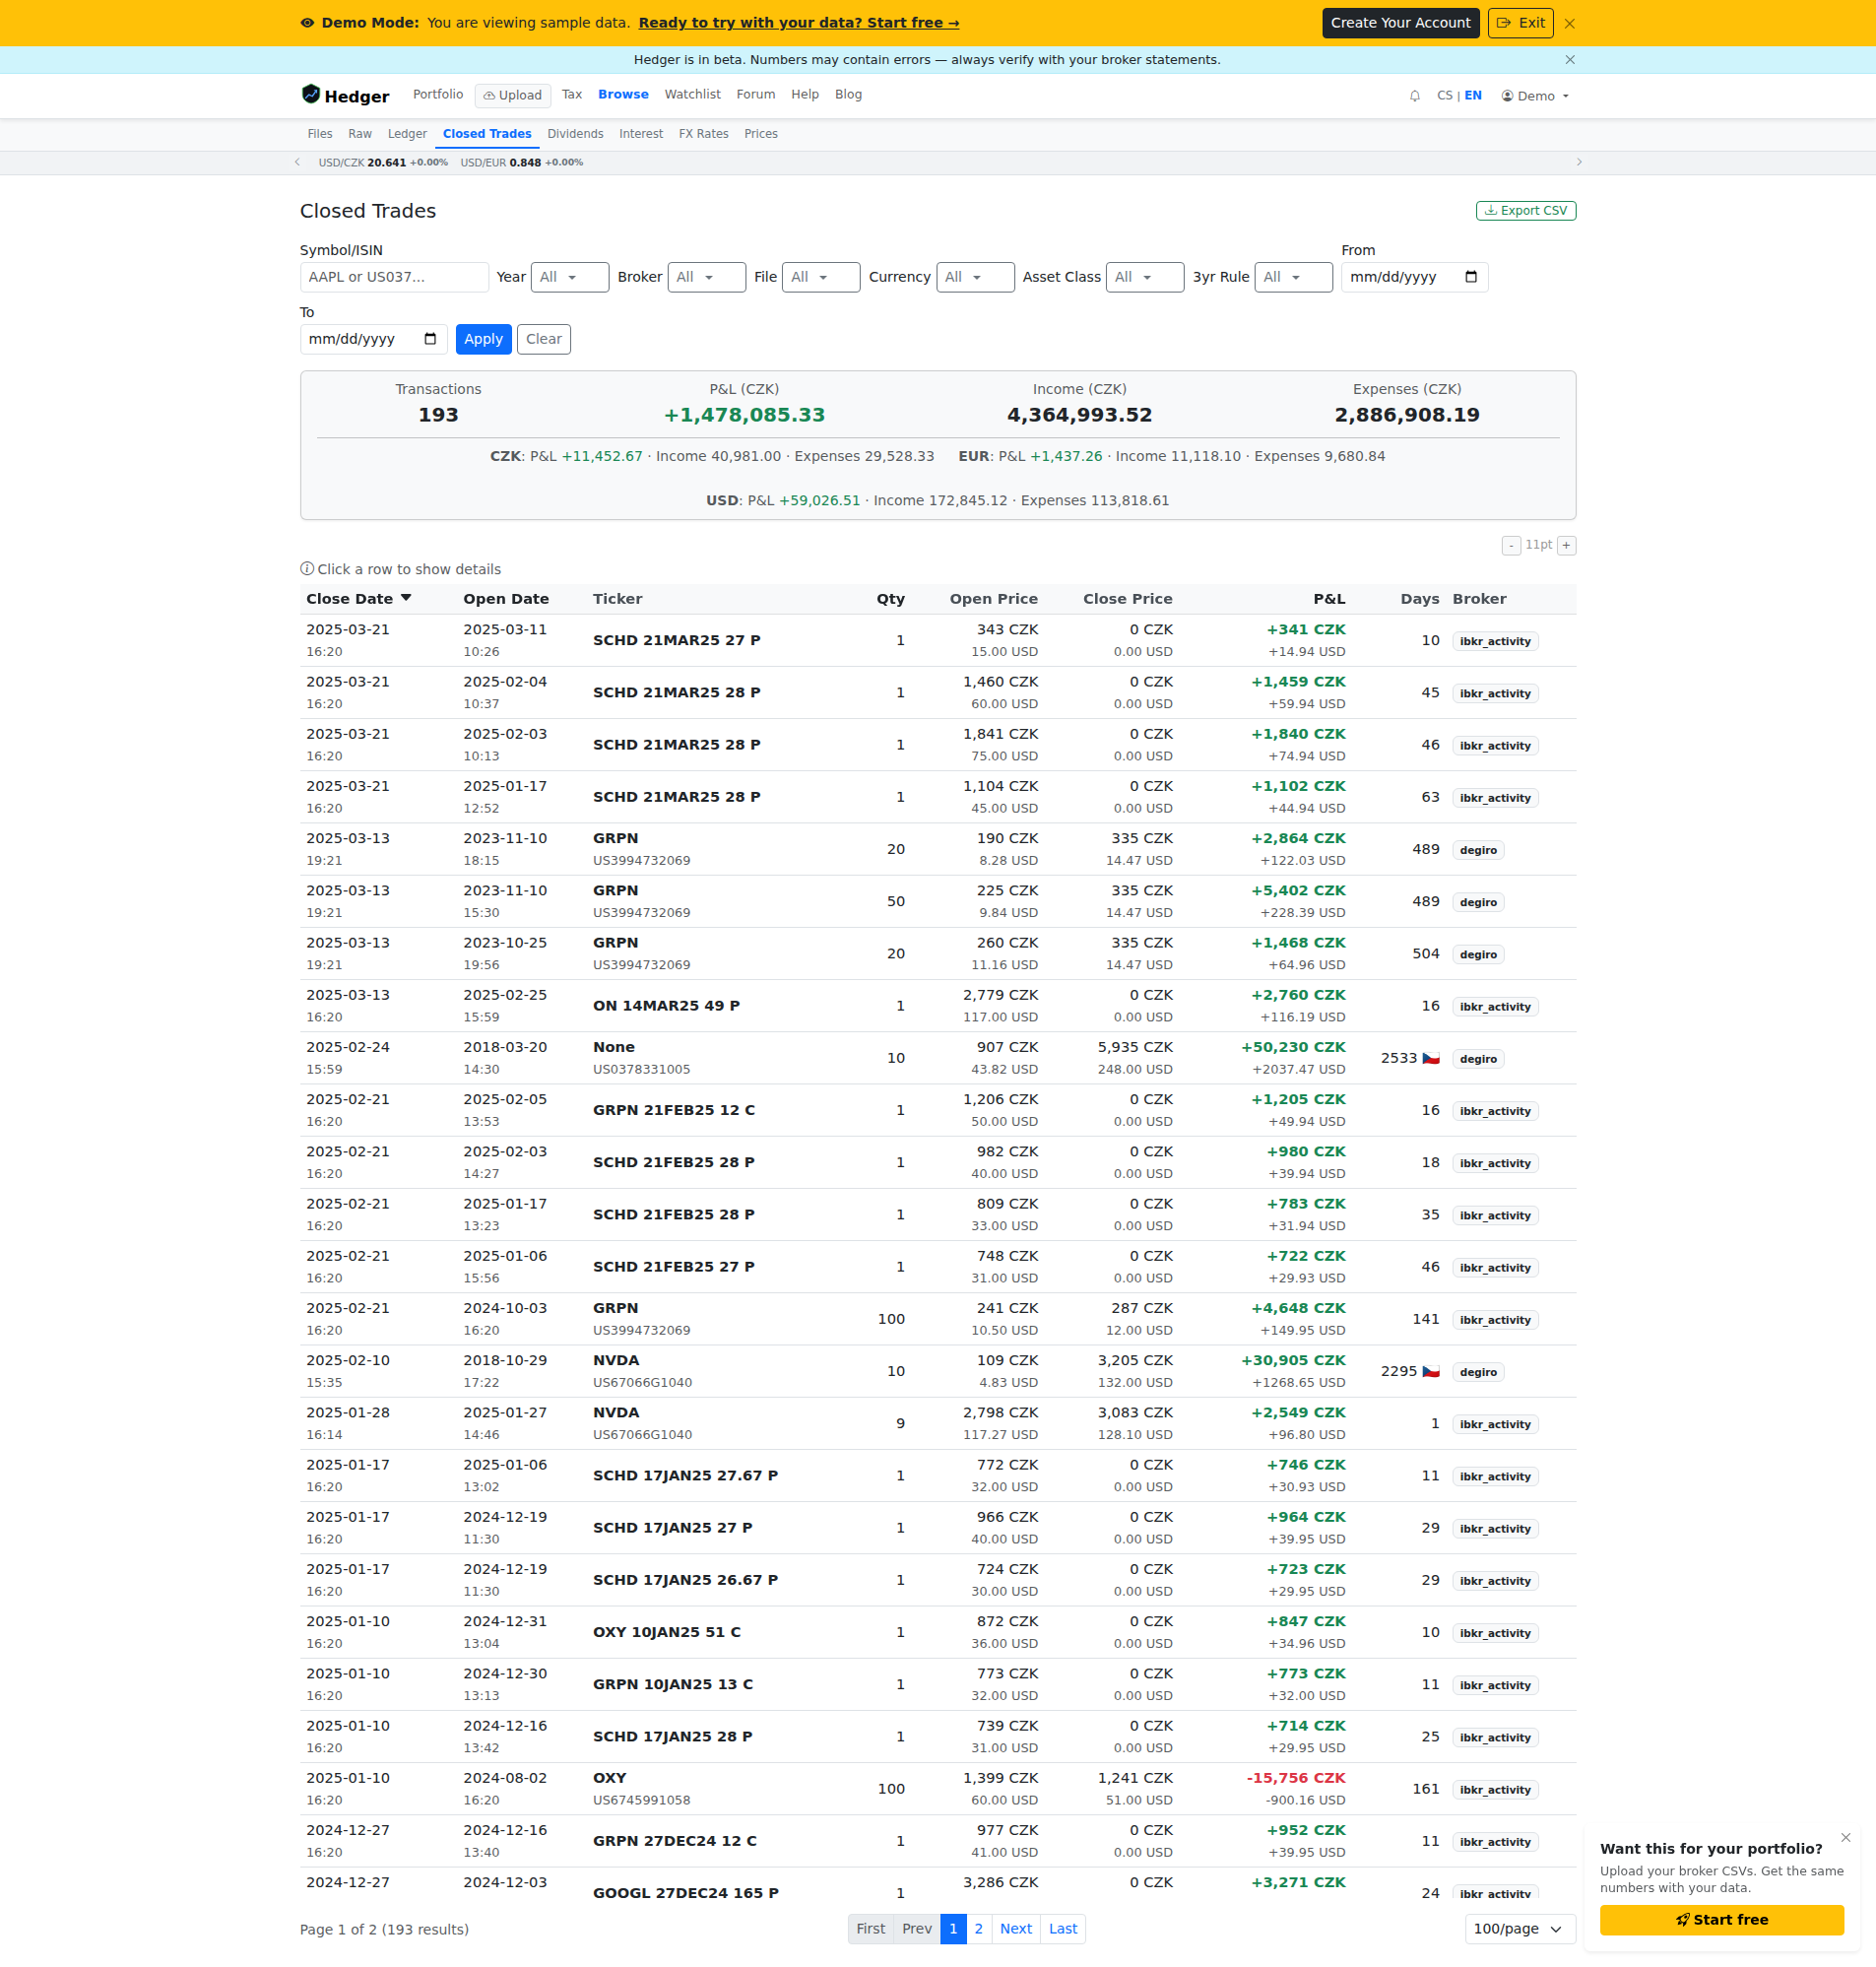
Task: Dismiss the Demo Mode banner
Action: point(1569,23)
